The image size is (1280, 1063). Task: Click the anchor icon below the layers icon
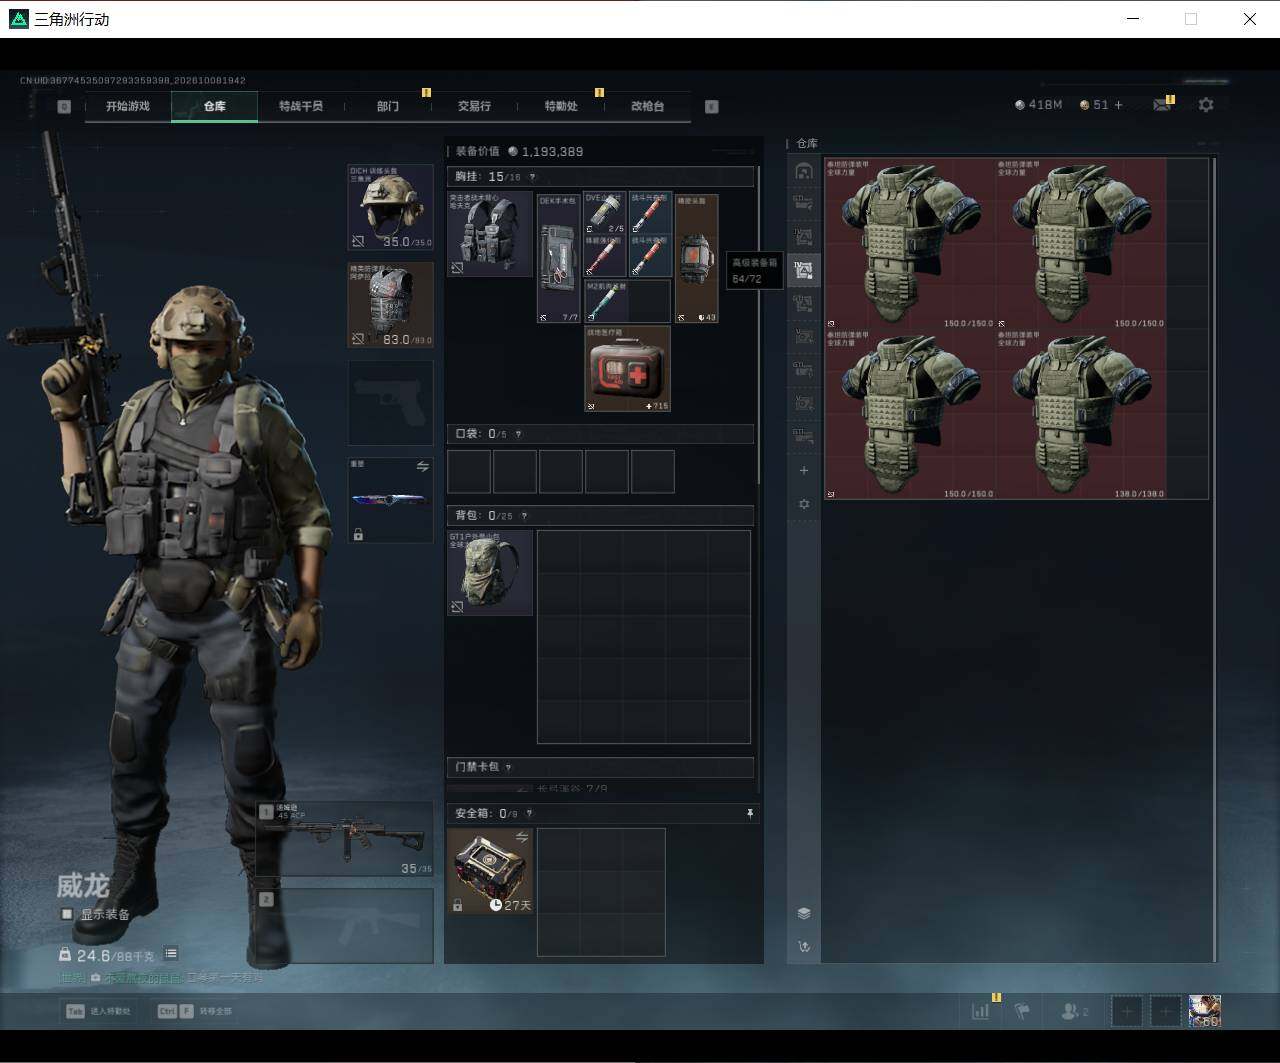tap(804, 947)
